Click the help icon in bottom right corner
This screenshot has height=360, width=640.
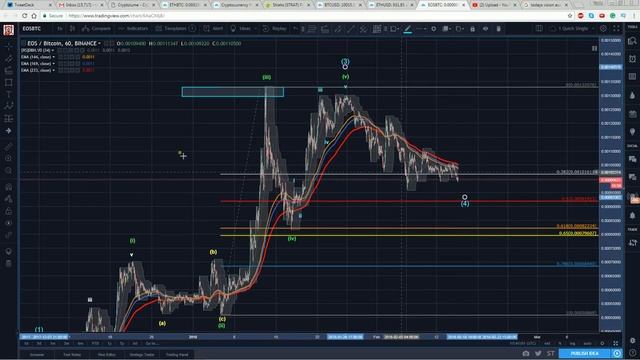[632, 353]
